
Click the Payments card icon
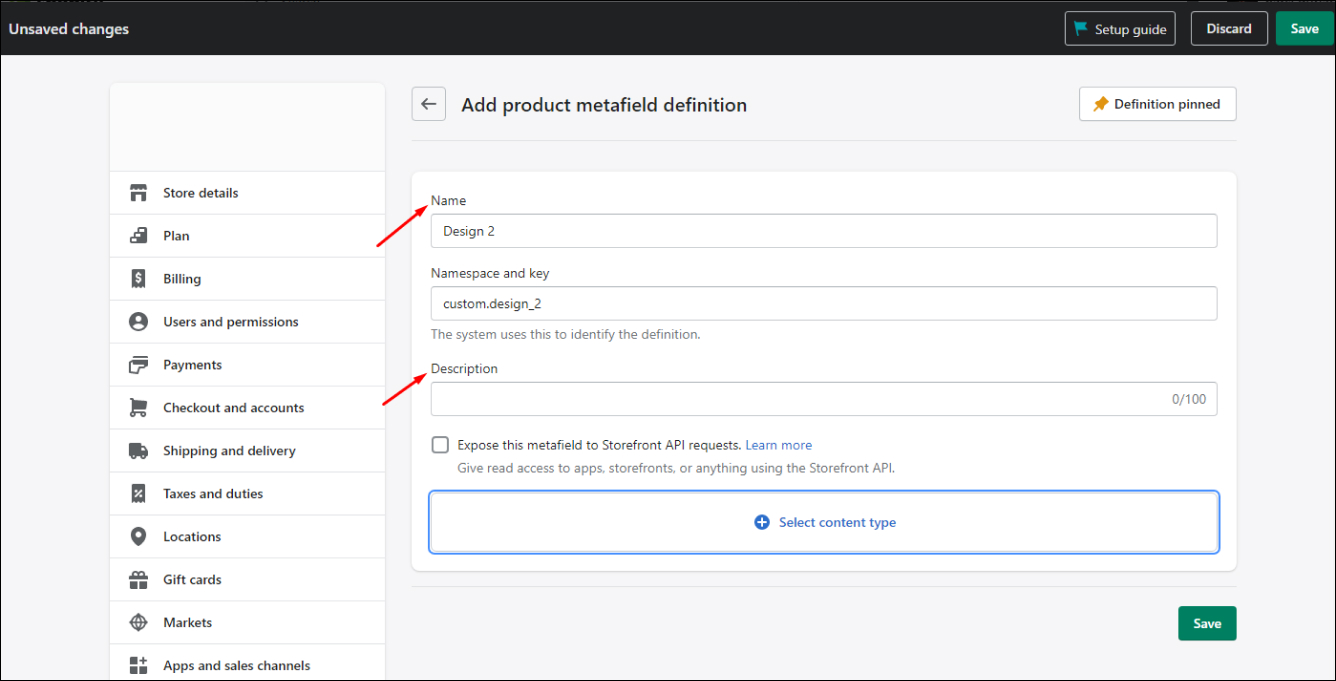(139, 365)
